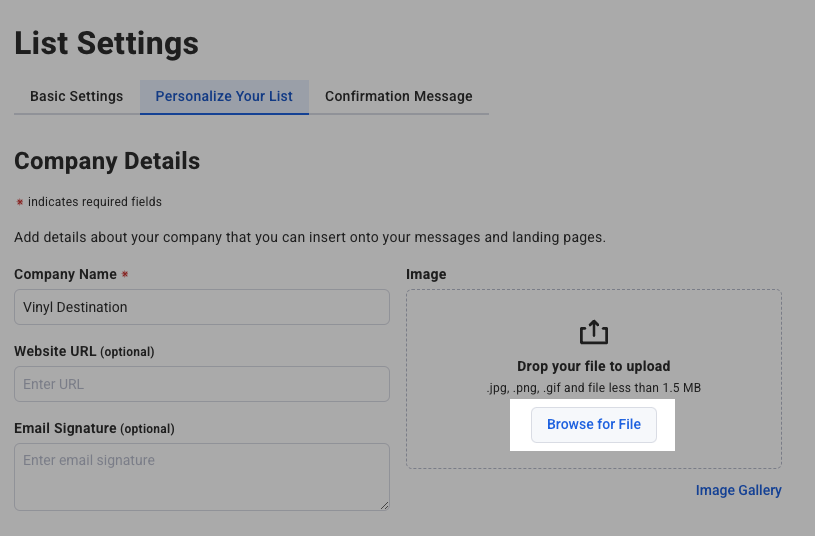The width and height of the screenshot is (815, 536).
Task: Grab the Email Signature textarea resize handle
Action: [x=383, y=505]
